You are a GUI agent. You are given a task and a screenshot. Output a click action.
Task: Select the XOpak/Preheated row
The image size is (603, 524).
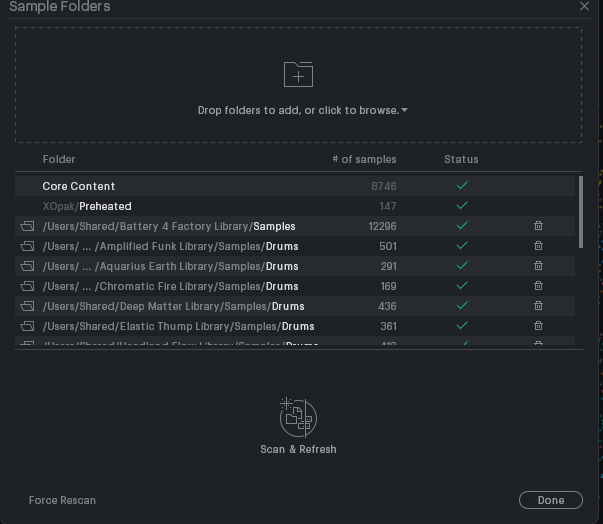point(86,206)
